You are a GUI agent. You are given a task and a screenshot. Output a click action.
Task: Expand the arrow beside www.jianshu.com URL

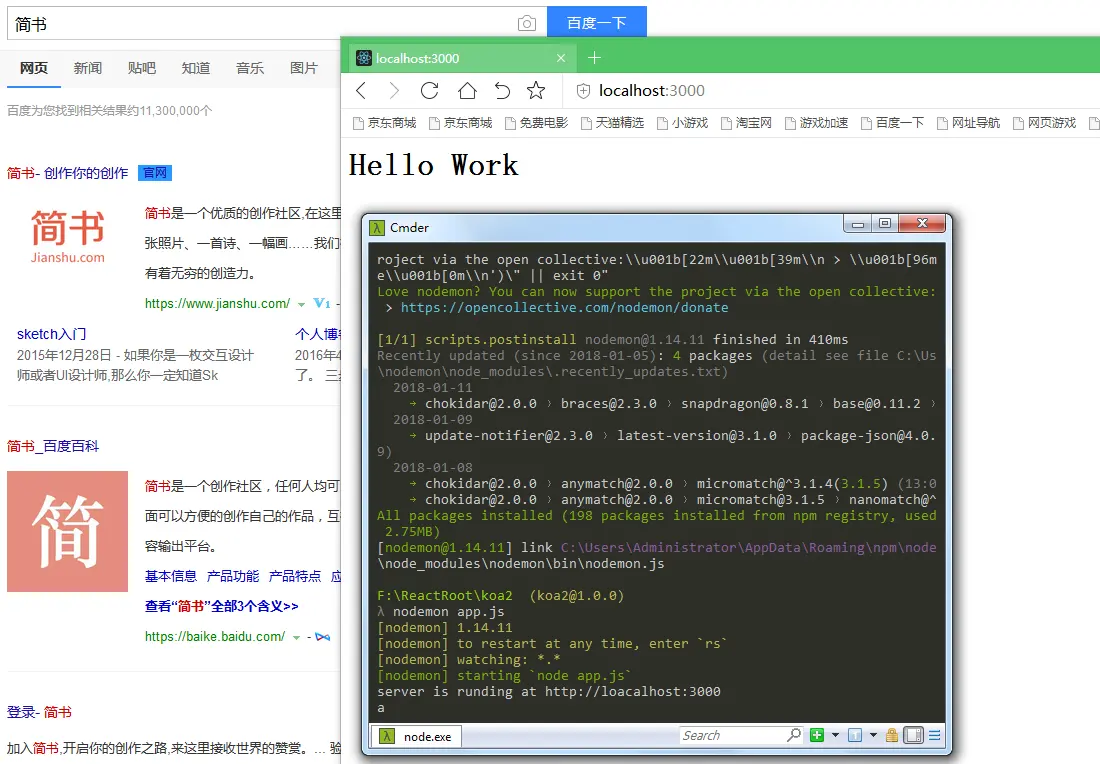click(301, 304)
